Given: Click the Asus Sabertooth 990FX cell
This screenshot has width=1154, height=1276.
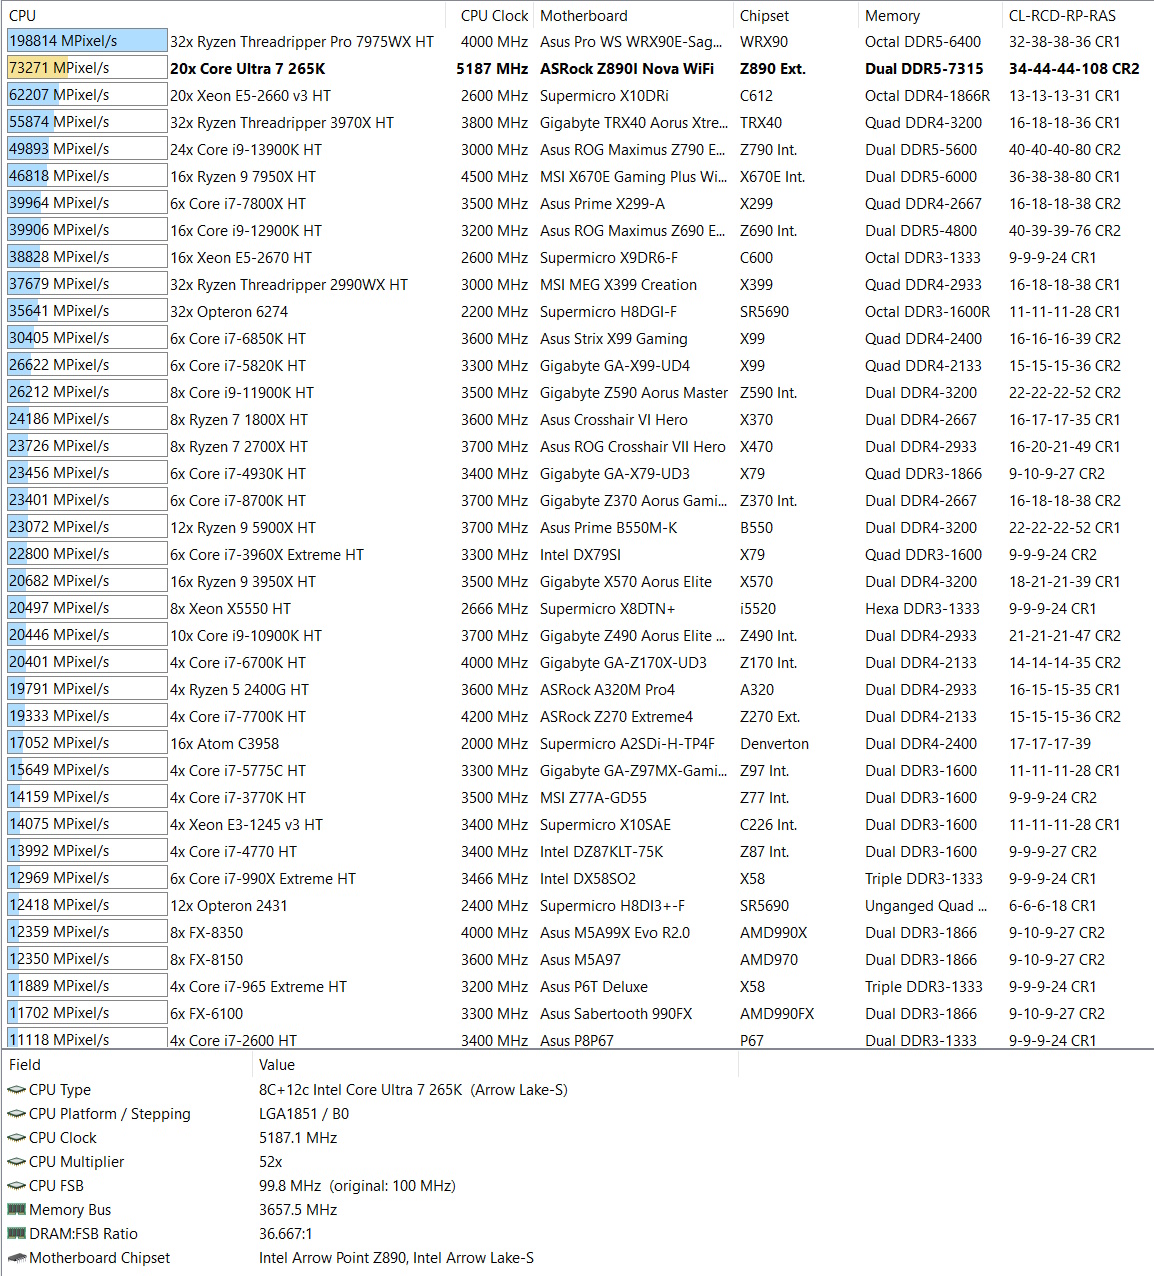Looking at the screenshot, I should tap(616, 1014).
